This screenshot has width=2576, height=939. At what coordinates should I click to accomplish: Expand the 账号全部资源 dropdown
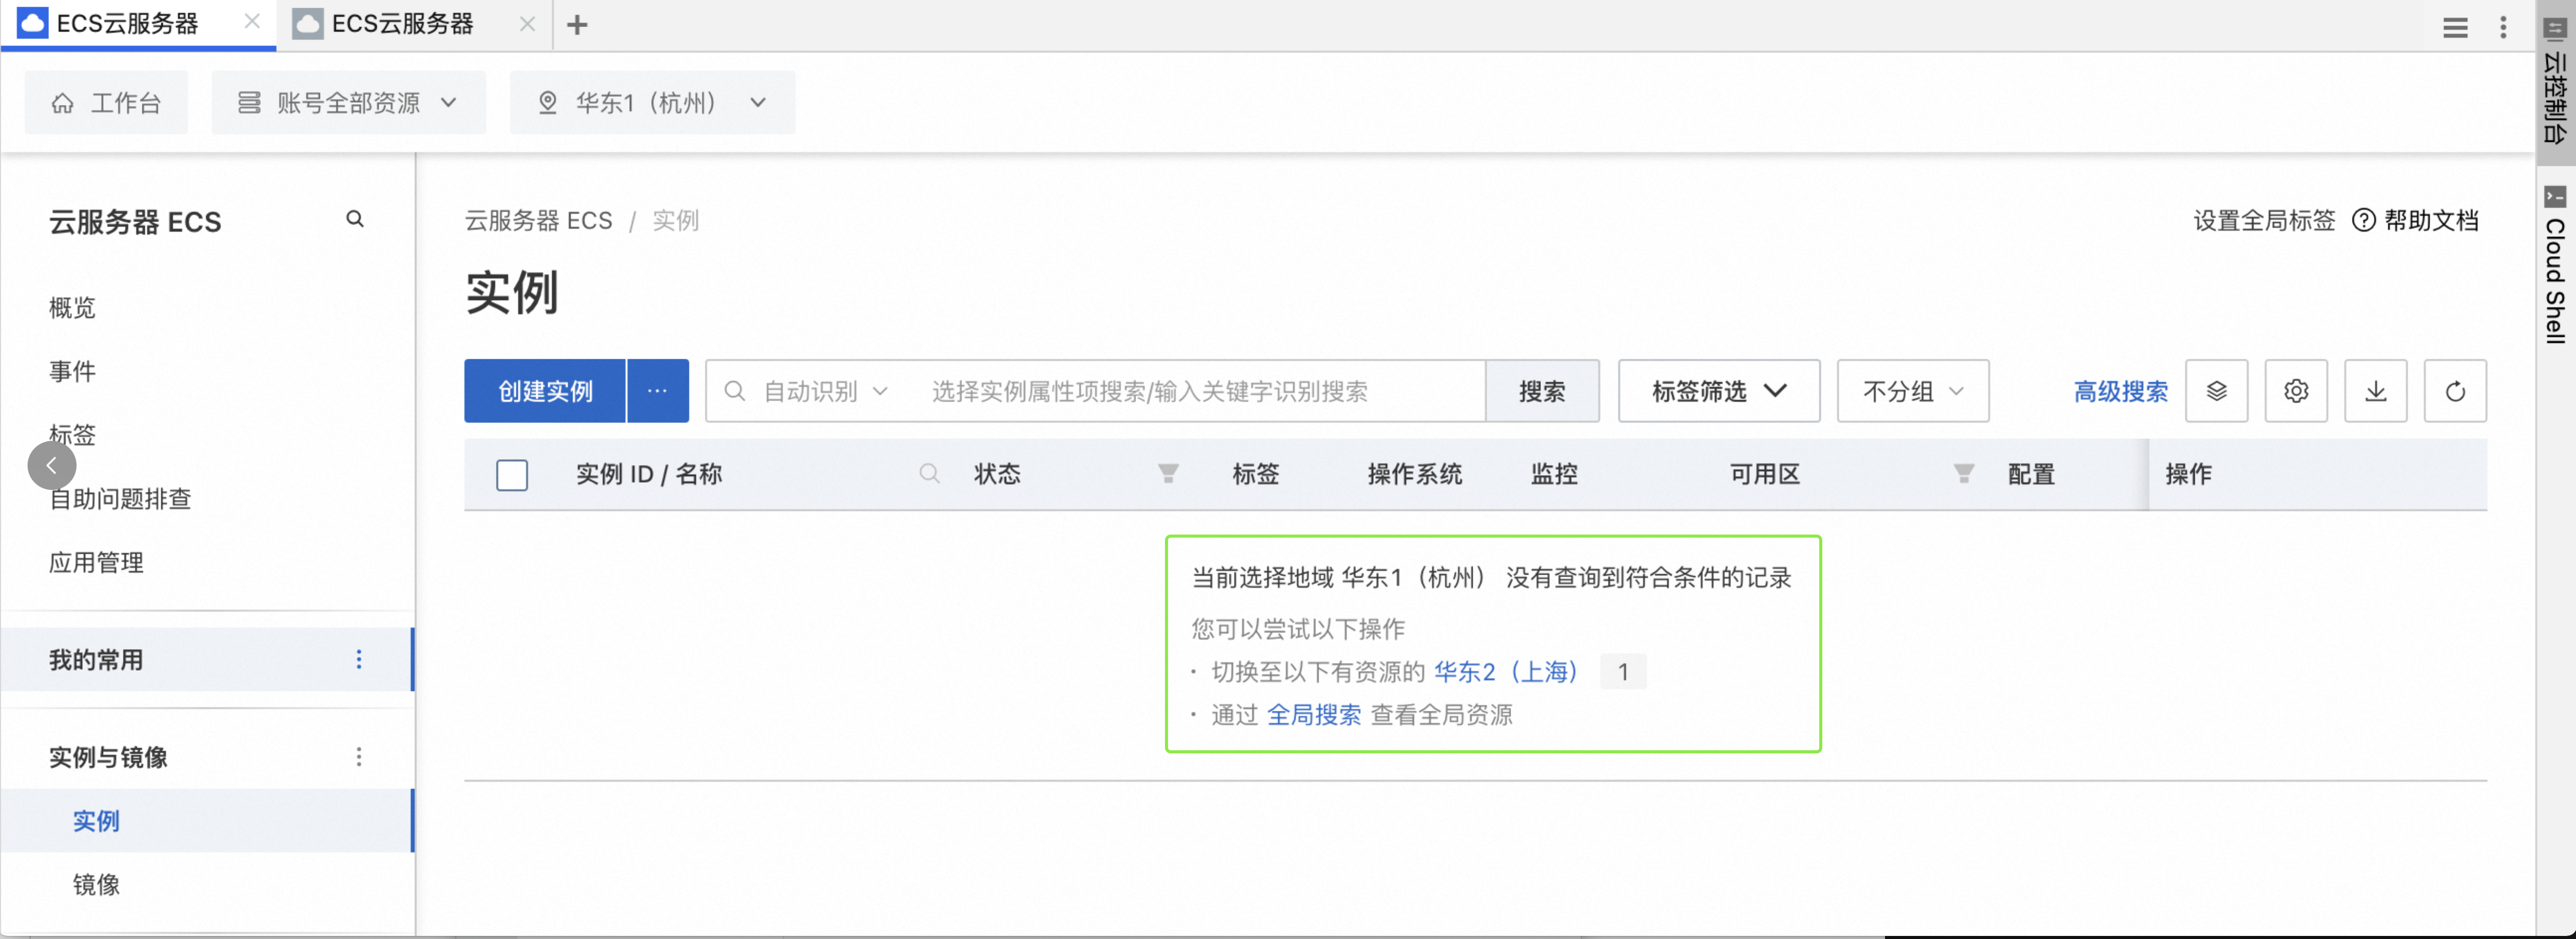348,103
